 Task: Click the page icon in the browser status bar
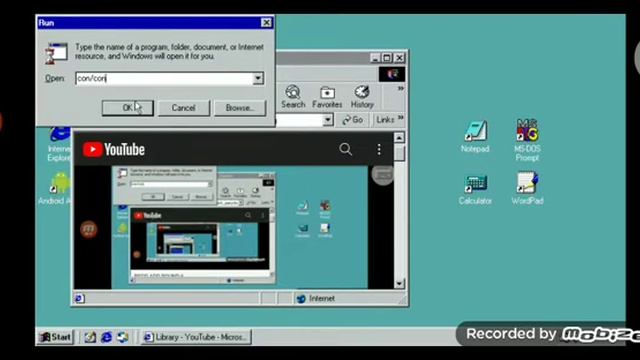[x=80, y=299]
